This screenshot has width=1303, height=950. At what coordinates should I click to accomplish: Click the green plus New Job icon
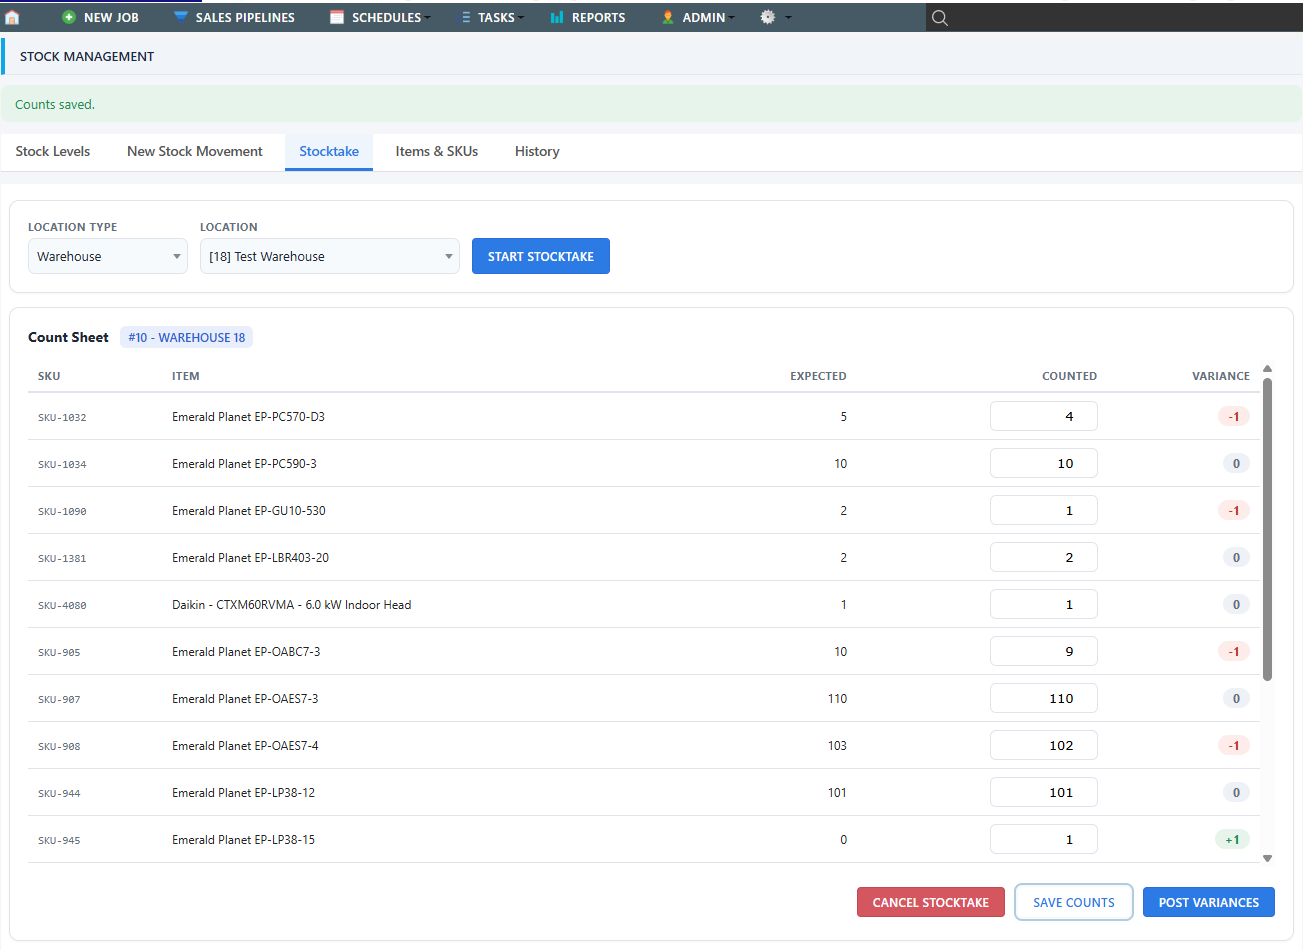coord(69,17)
